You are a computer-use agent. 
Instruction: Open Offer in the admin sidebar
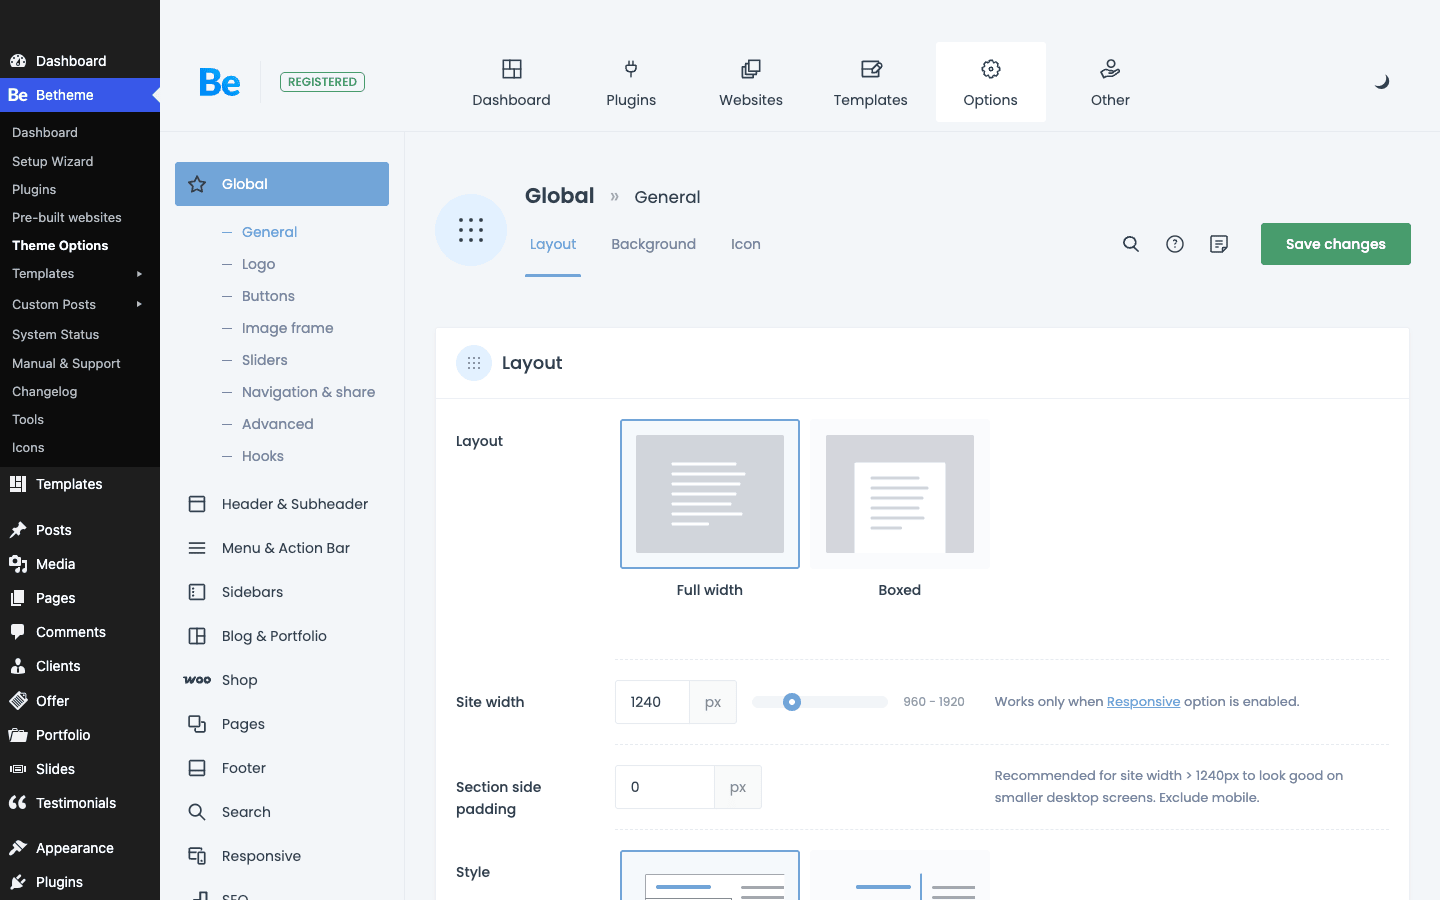pos(80,701)
